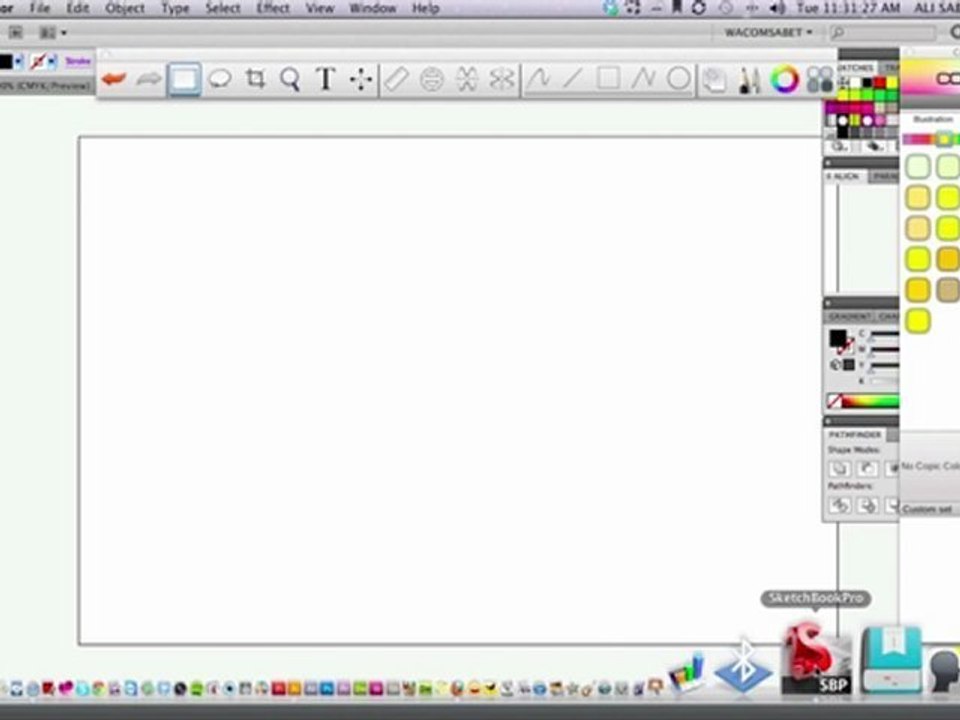The image size is (960, 720).
Task: Open the Help menu
Action: [426, 9]
